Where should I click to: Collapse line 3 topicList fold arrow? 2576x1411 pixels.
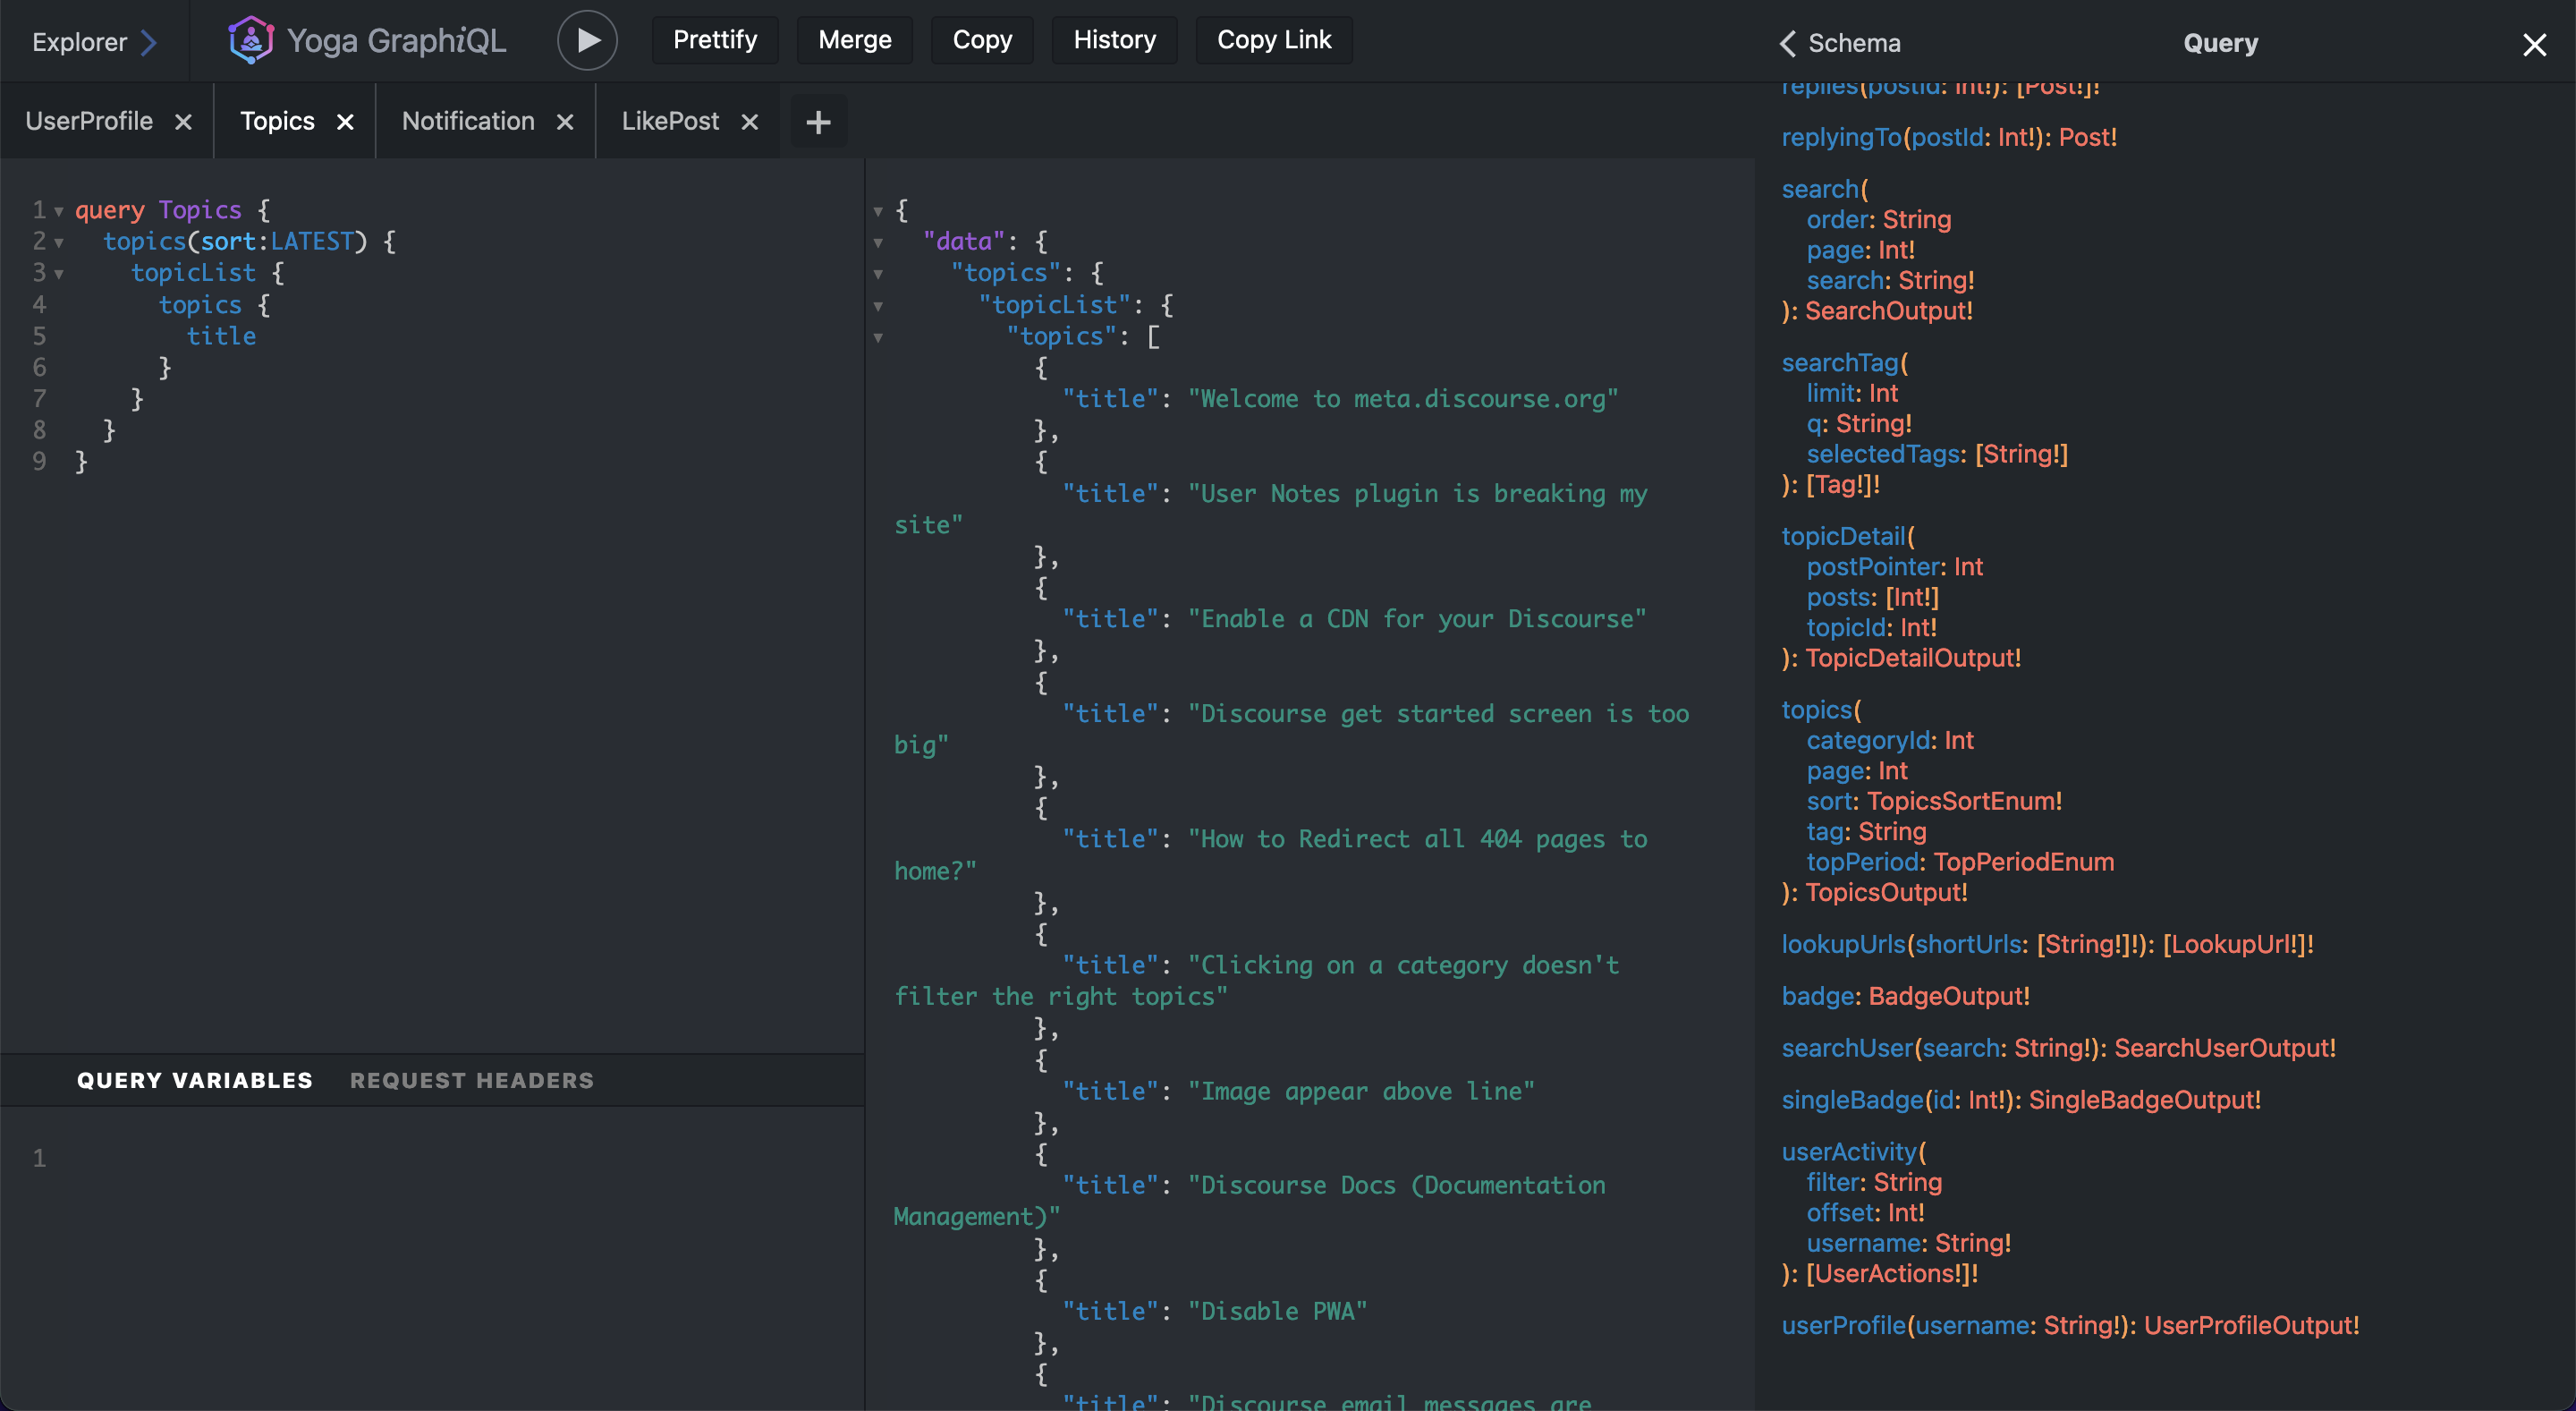[x=59, y=274]
